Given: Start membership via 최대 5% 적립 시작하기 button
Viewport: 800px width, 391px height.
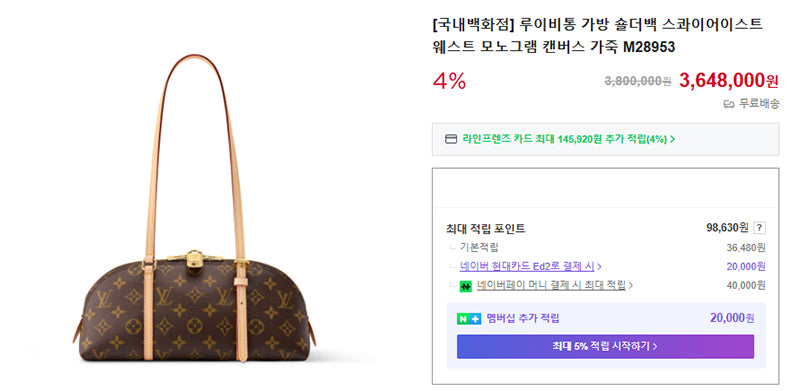Looking at the screenshot, I should tap(605, 347).
